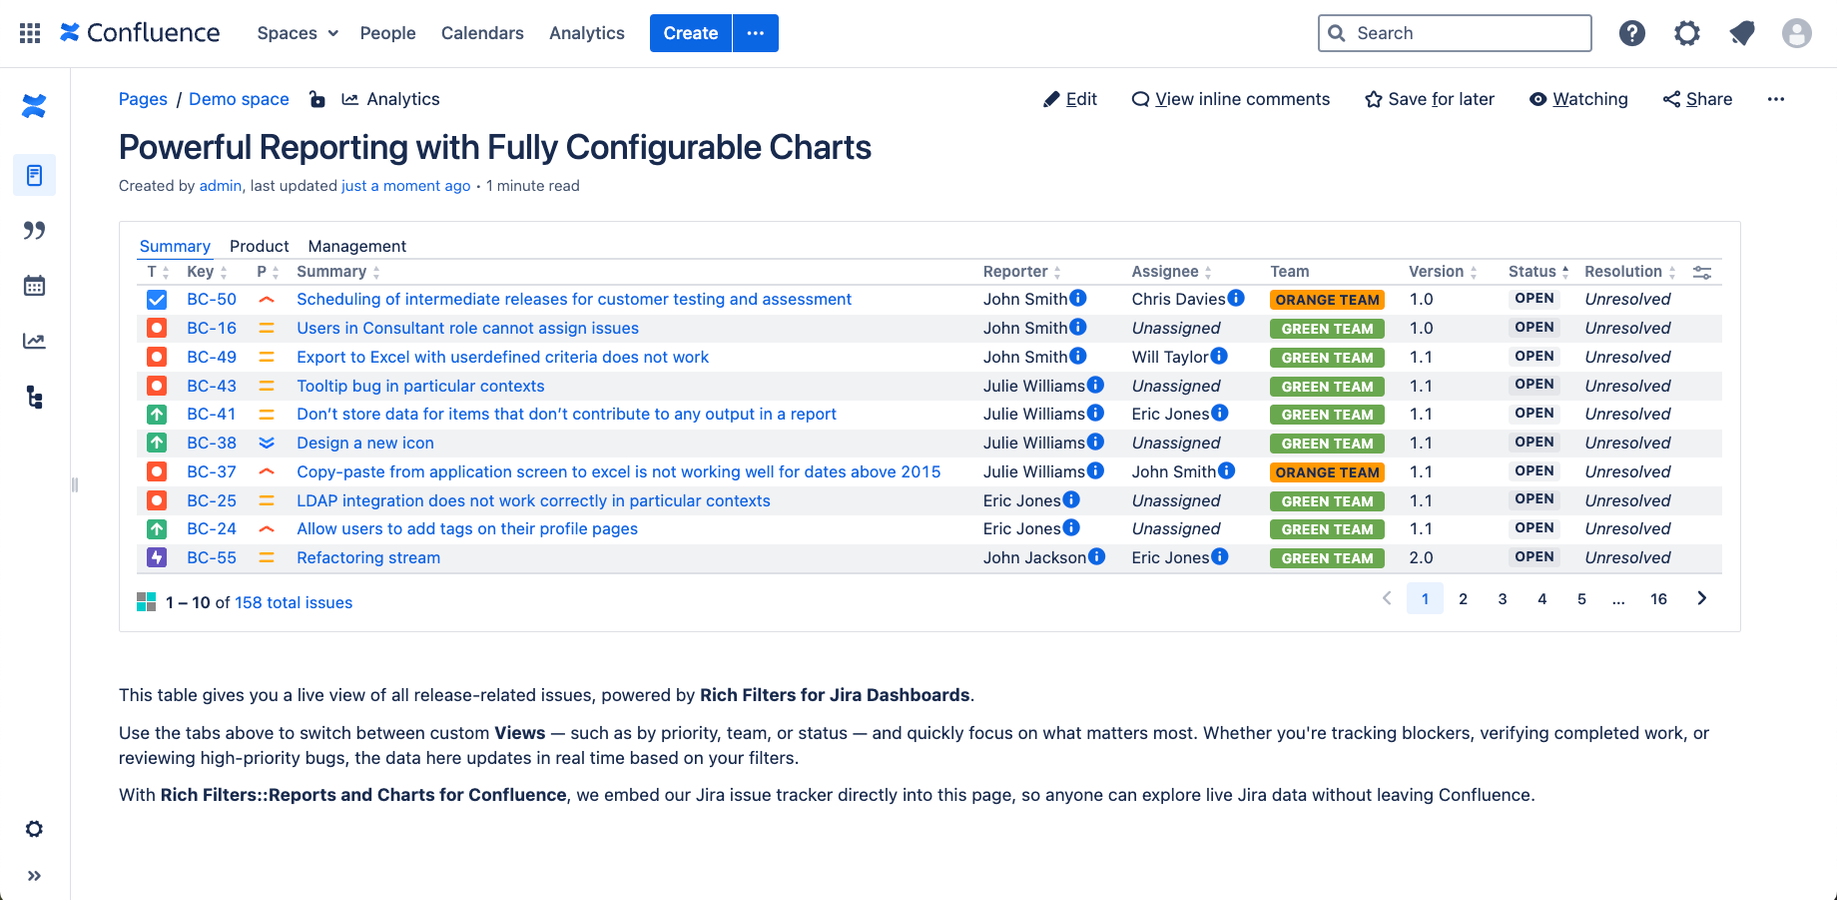Open space settings gear at sidebar bottom

click(x=34, y=829)
